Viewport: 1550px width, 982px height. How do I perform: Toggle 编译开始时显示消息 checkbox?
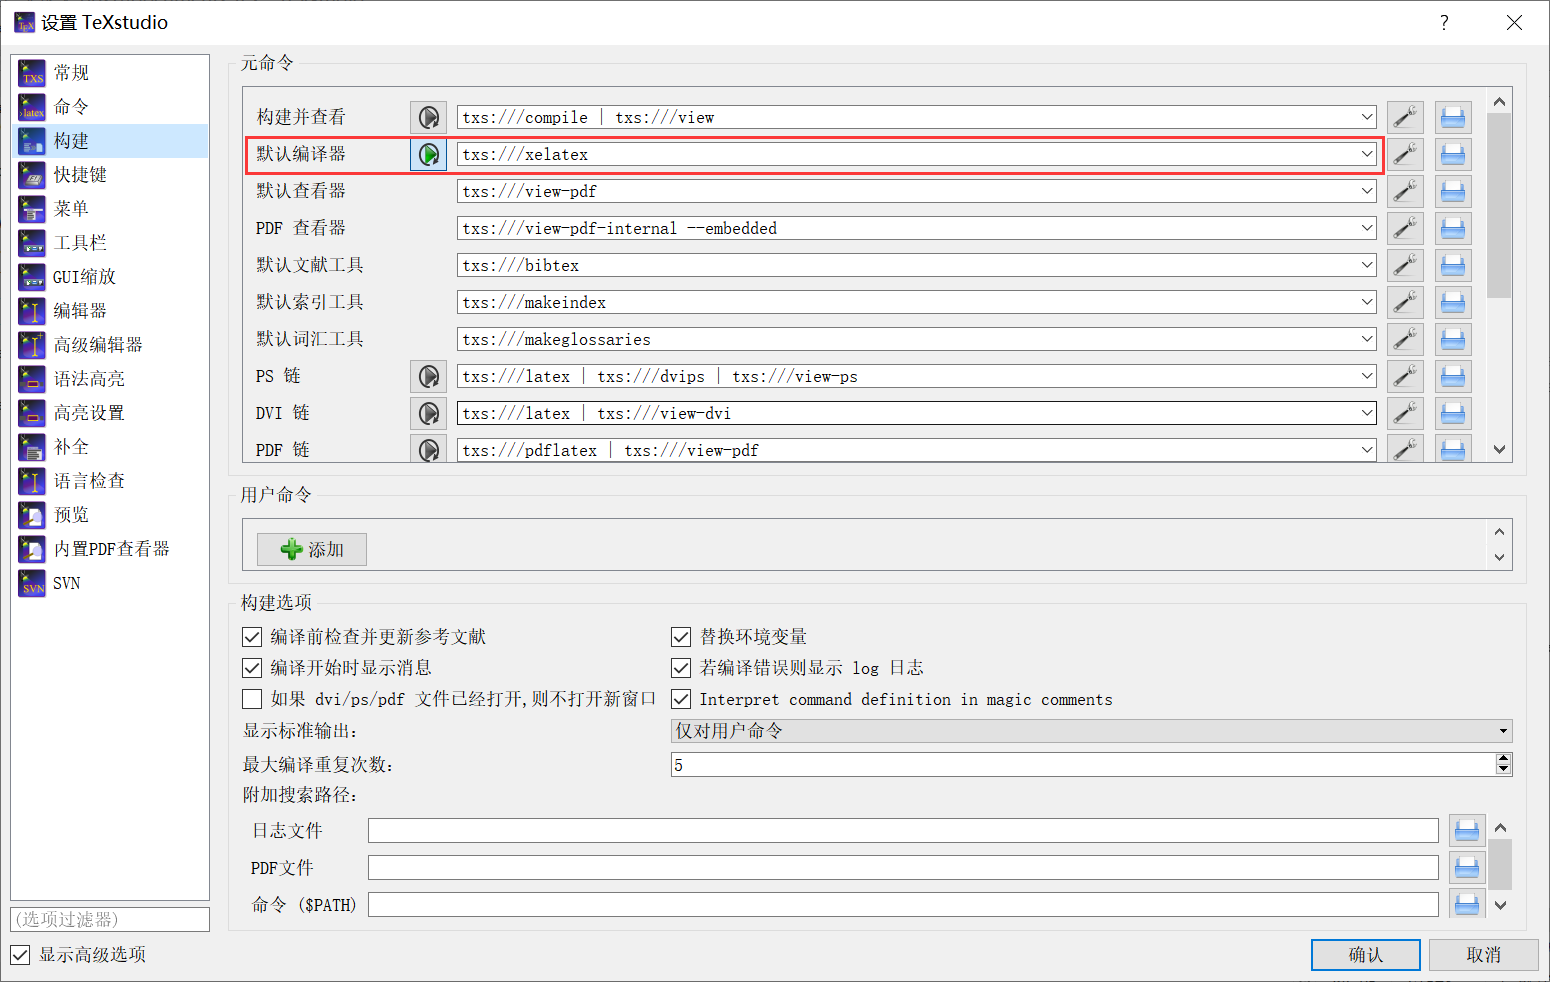pyautogui.click(x=252, y=668)
